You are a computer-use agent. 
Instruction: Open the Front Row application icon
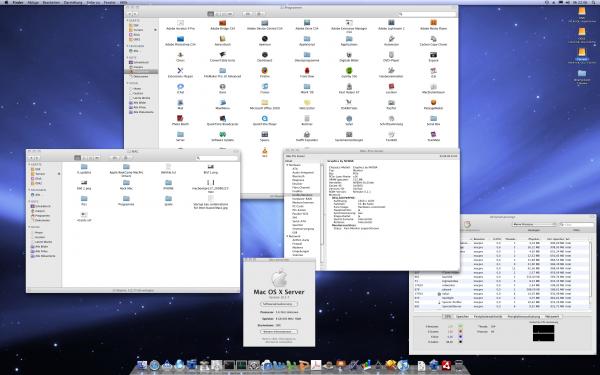pyautogui.click(x=307, y=71)
